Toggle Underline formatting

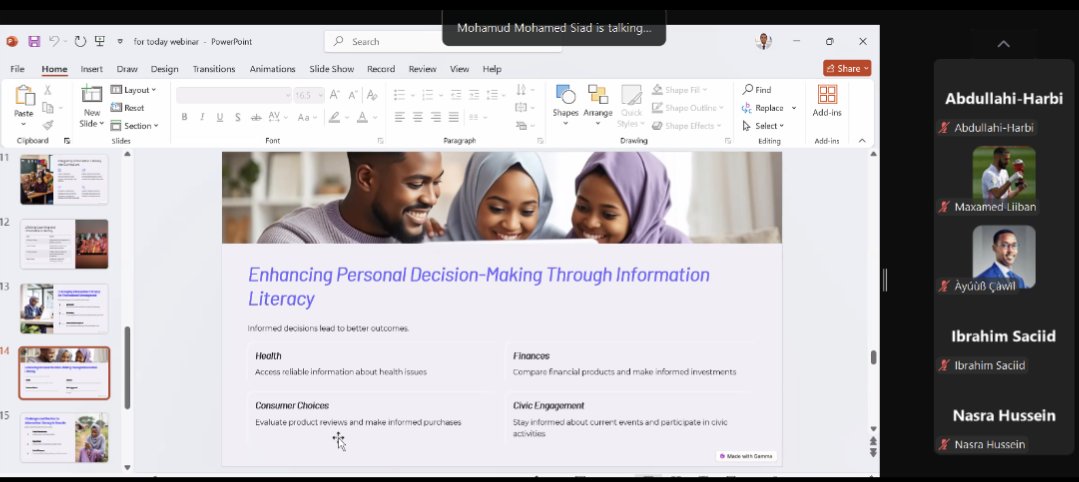[220, 118]
